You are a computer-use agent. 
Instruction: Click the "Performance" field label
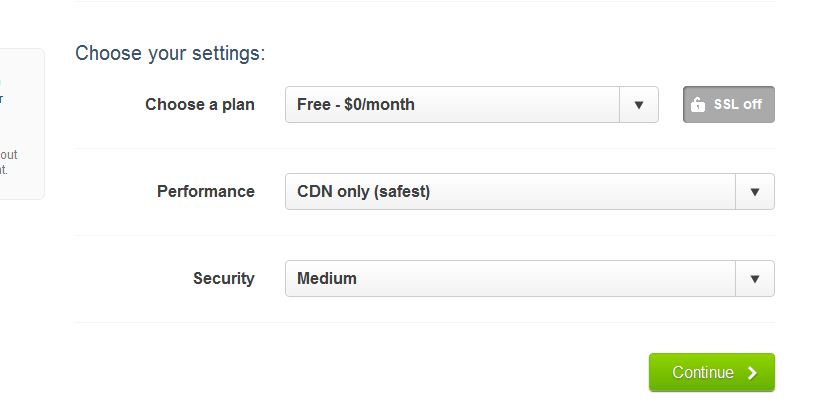coord(206,191)
